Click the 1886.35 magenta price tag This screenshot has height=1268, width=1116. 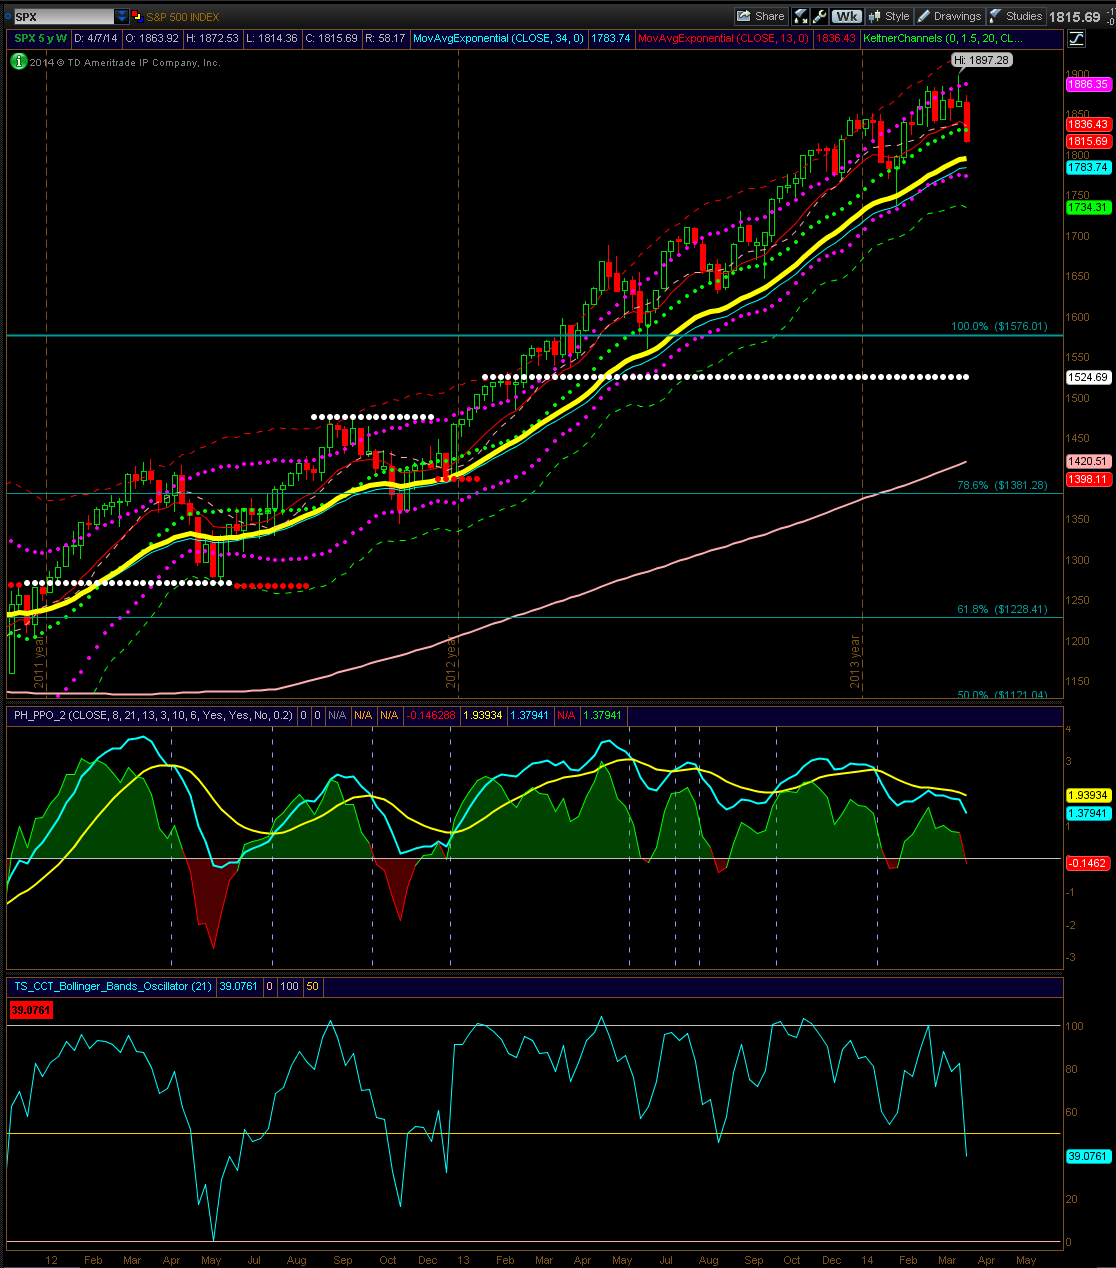[x=1088, y=84]
